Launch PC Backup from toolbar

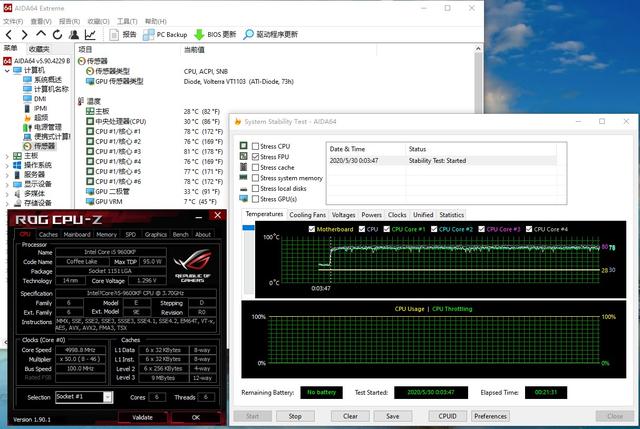[165, 35]
